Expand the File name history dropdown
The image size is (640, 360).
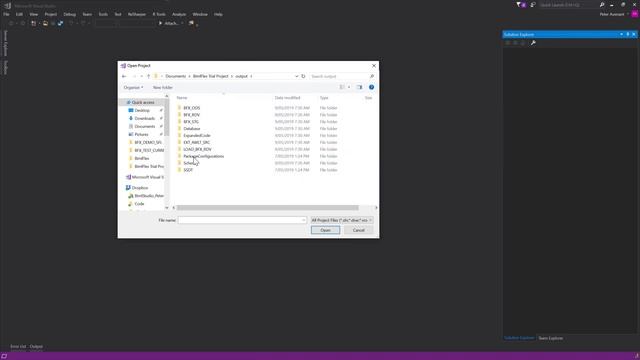(303, 220)
